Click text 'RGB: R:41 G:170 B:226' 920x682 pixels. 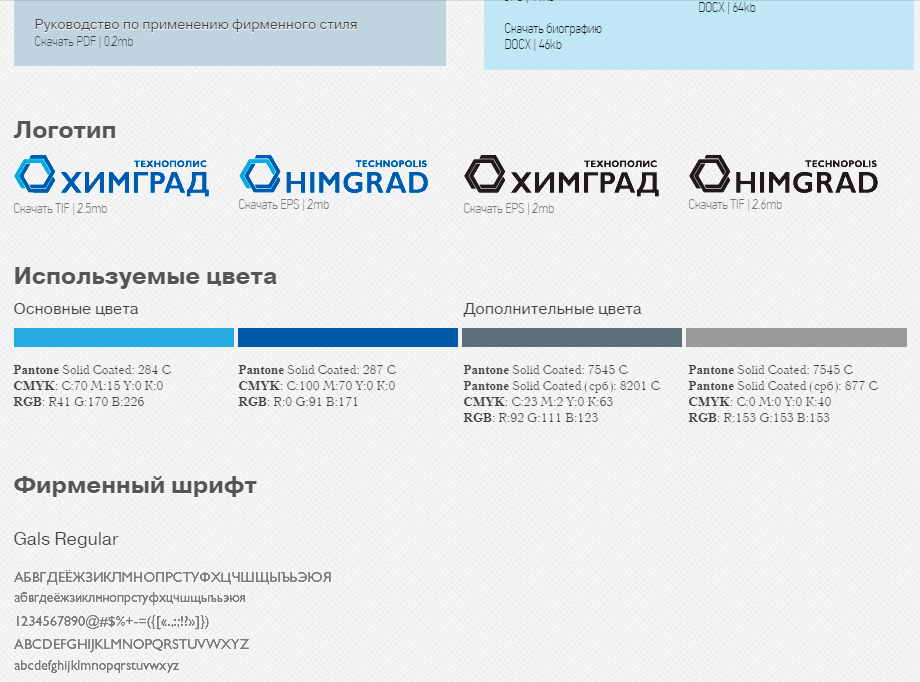tap(79, 402)
